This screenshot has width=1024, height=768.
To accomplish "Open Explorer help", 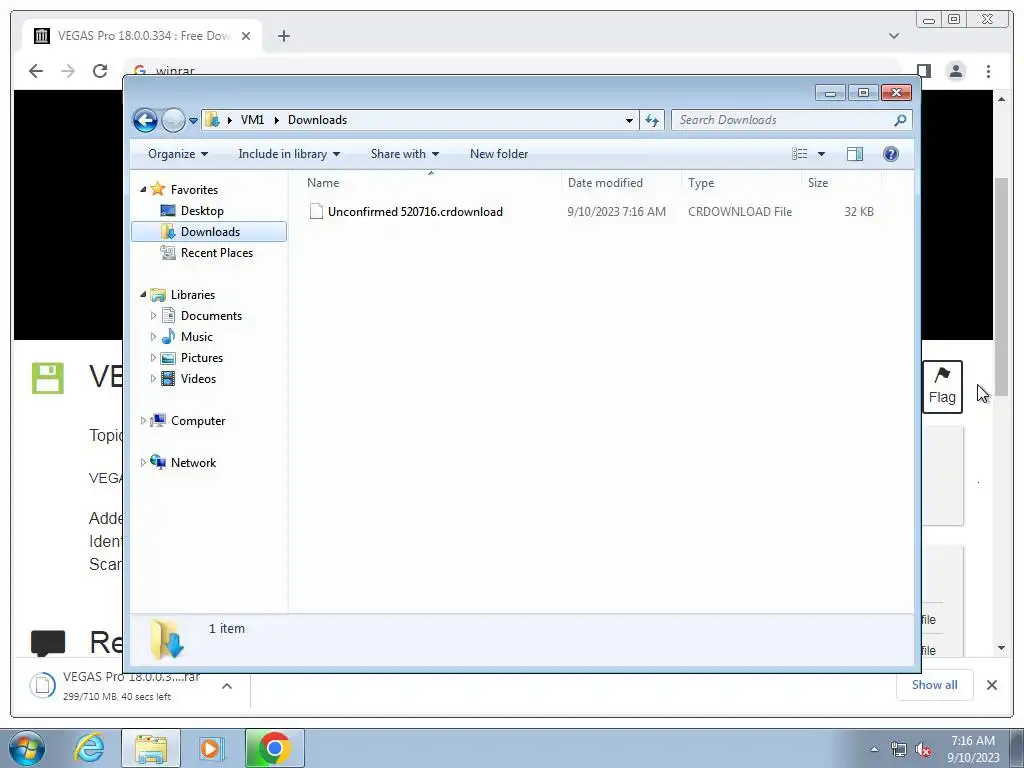I will (x=891, y=154).
